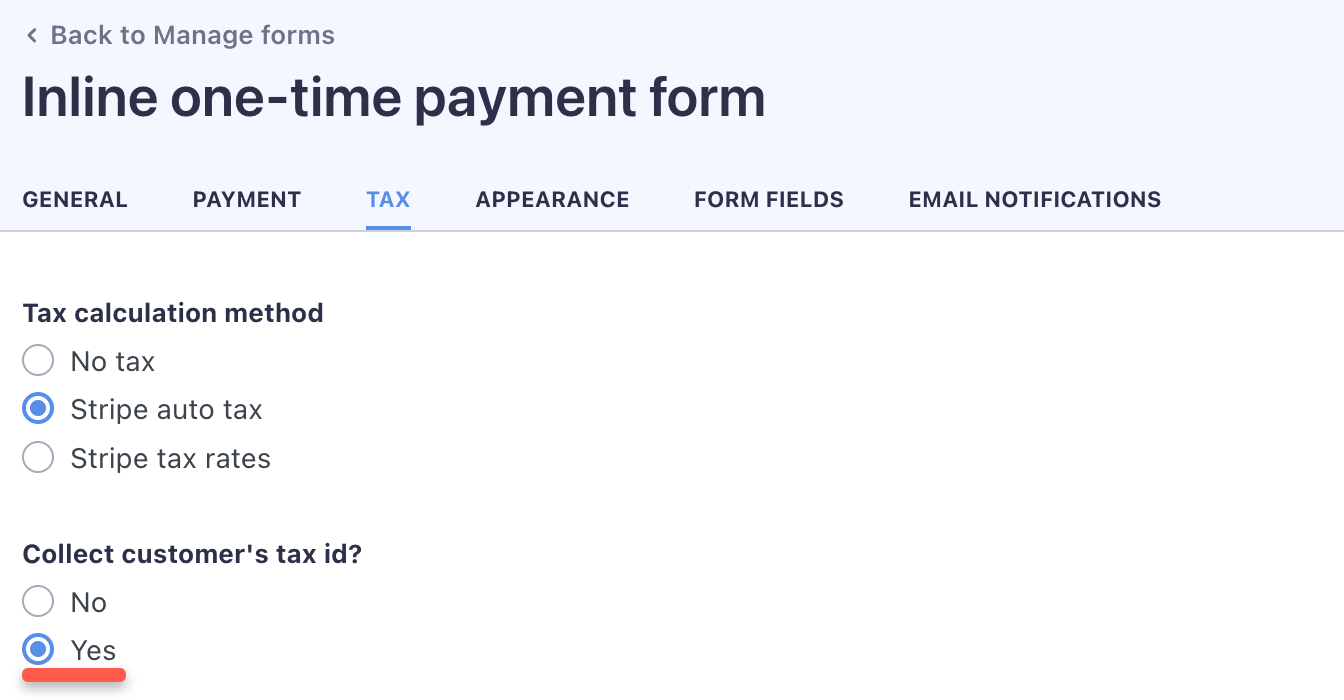Click the Collect customer's tax id heading
Viewport: 1344px width, 700px height.
[x=192, y=554]
